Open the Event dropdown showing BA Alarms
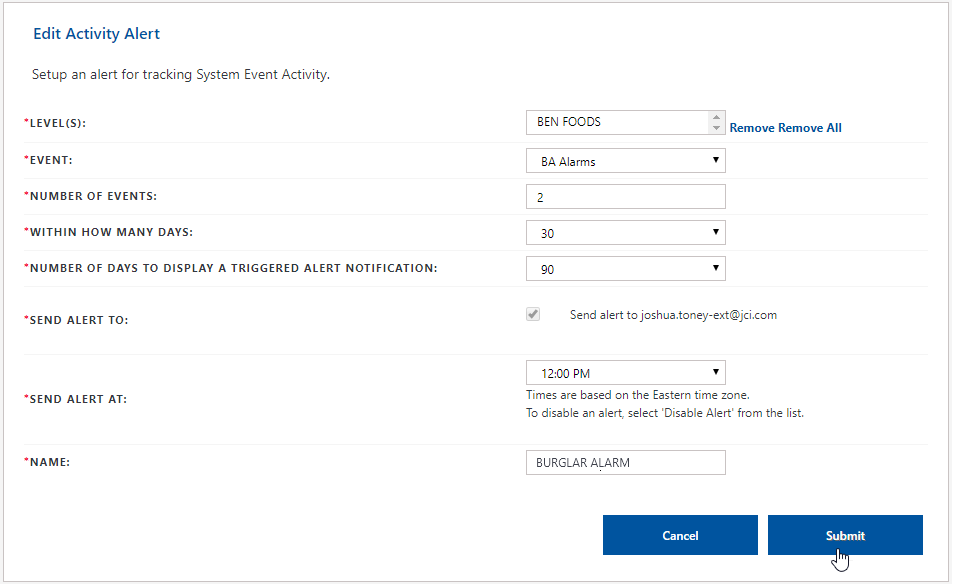The height and width of the screenshot is (586, 954). 625,161
